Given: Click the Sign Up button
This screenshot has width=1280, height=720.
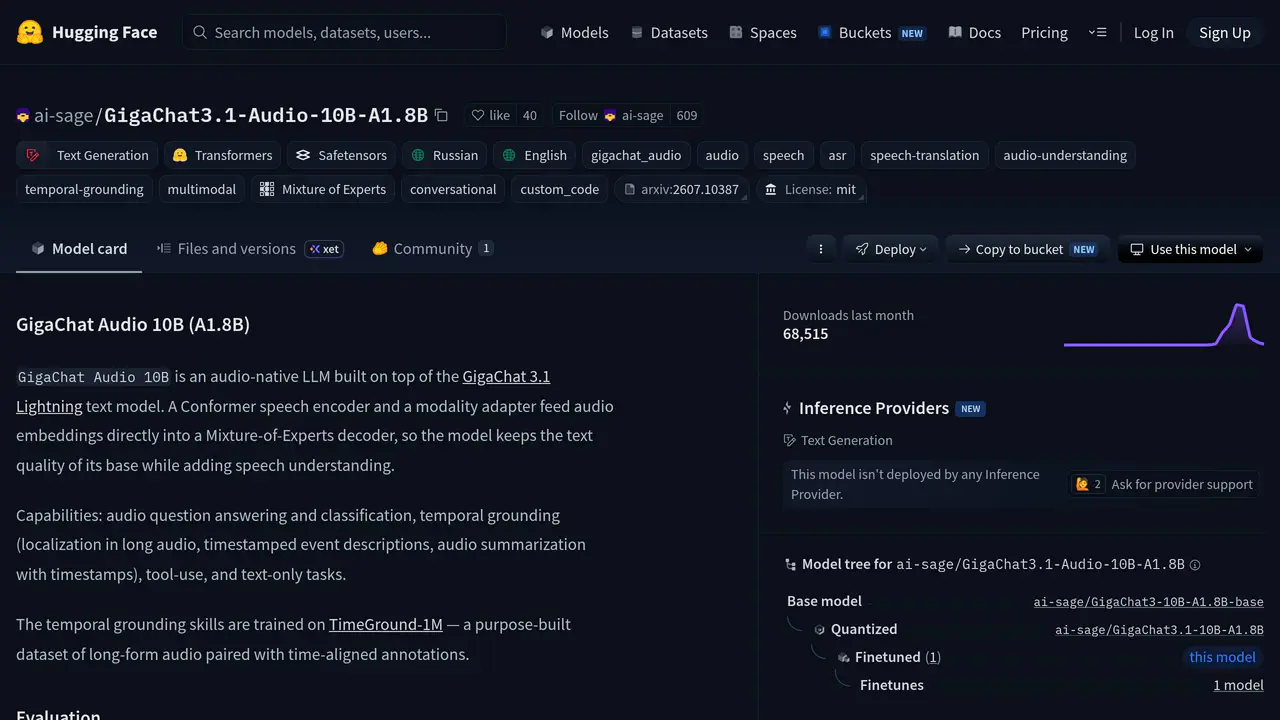Looking at the screenshot, I should (1225, 32).
